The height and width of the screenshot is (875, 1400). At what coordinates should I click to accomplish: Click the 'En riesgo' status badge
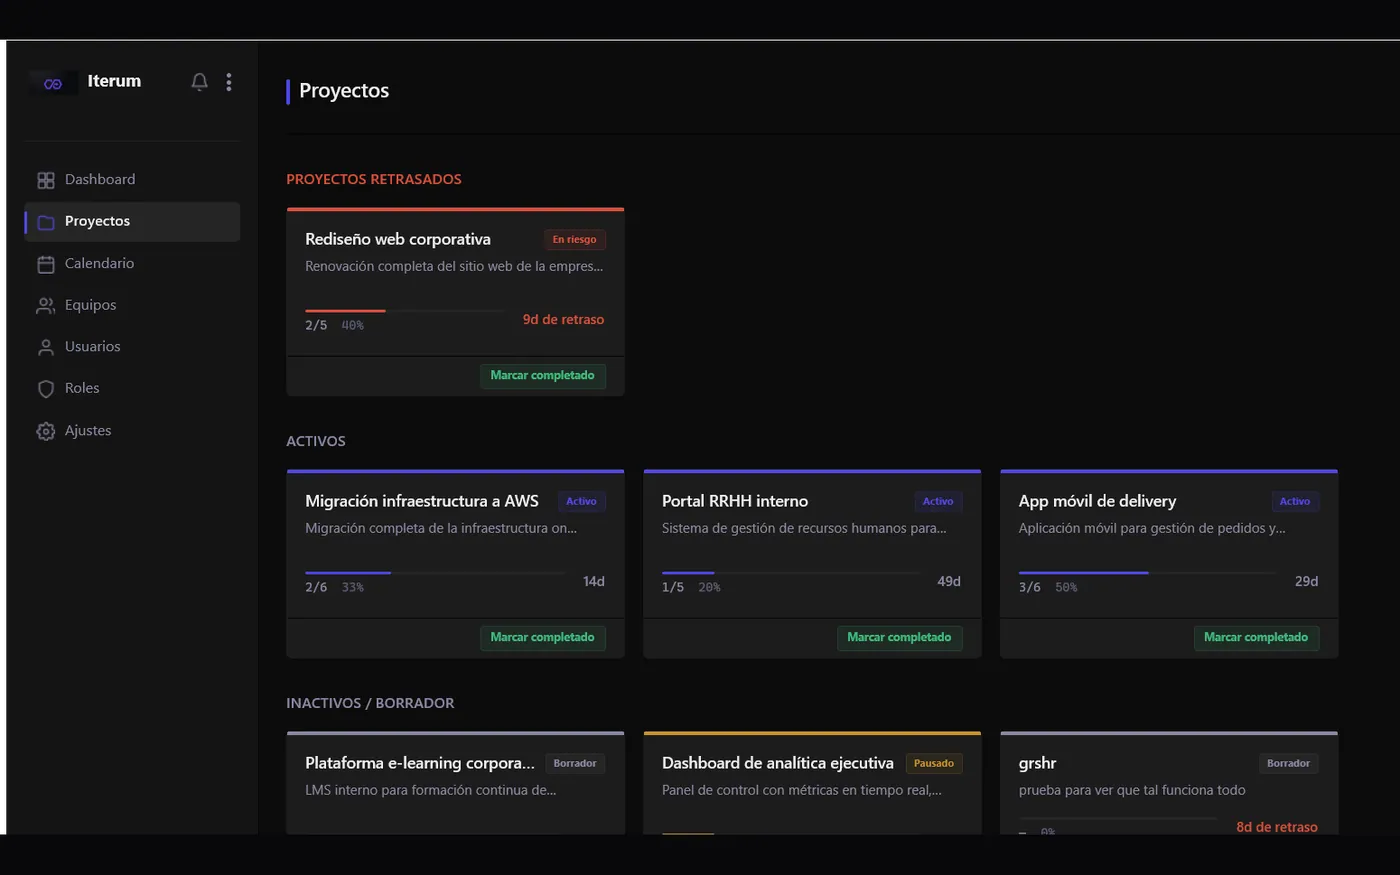575,240
